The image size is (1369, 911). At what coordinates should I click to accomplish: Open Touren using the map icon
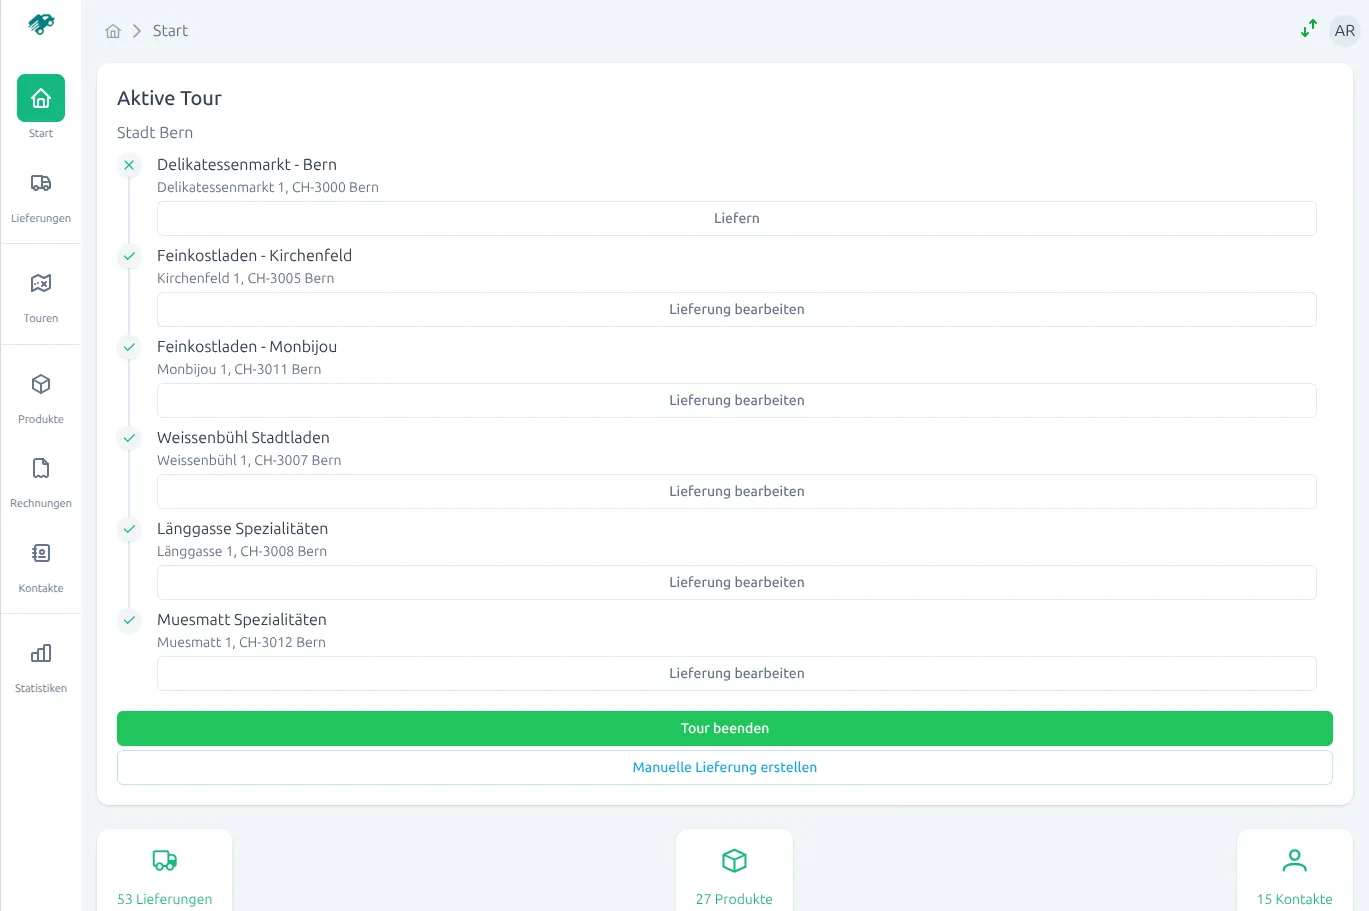coord(40,283)
